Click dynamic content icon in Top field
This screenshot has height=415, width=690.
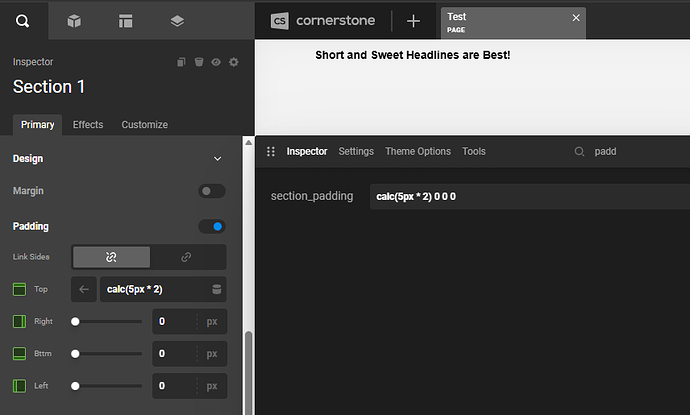point(217,289)
